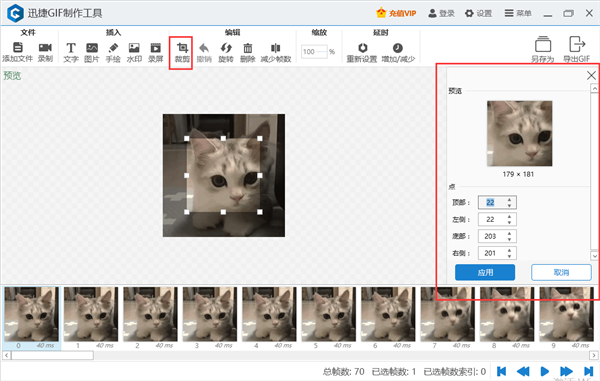
Task: Select frame 5 thumbnail
Action: click(x=329, y=314)
